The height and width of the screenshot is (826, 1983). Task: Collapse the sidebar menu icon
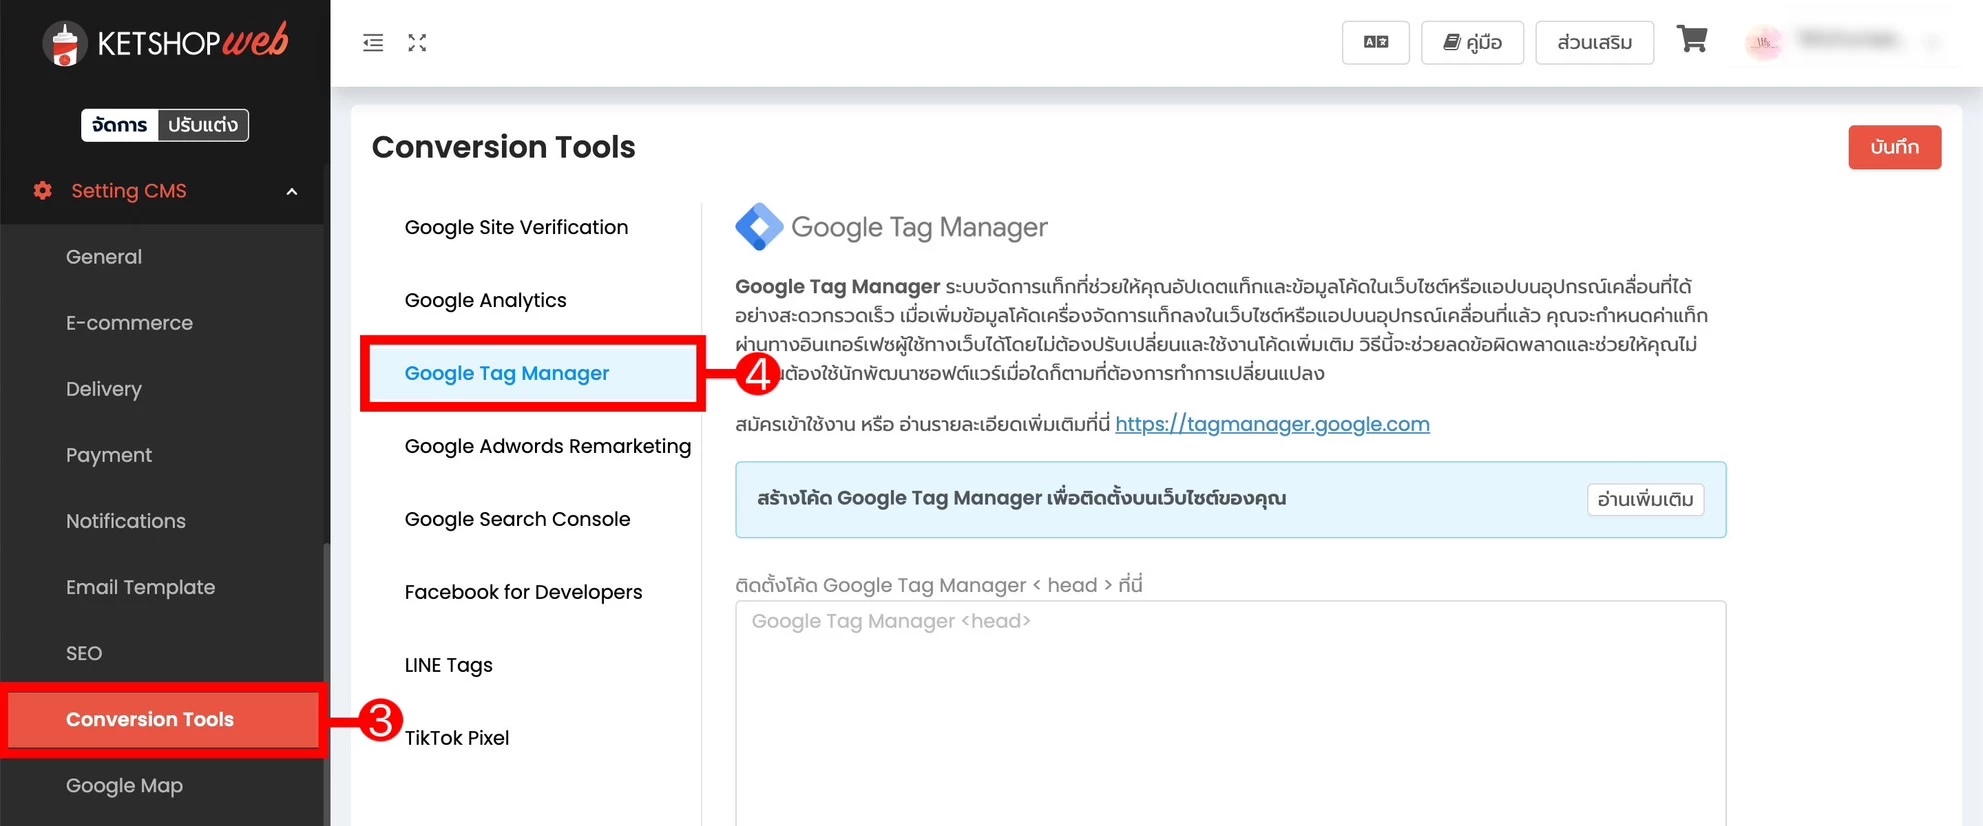coord(373,43)
